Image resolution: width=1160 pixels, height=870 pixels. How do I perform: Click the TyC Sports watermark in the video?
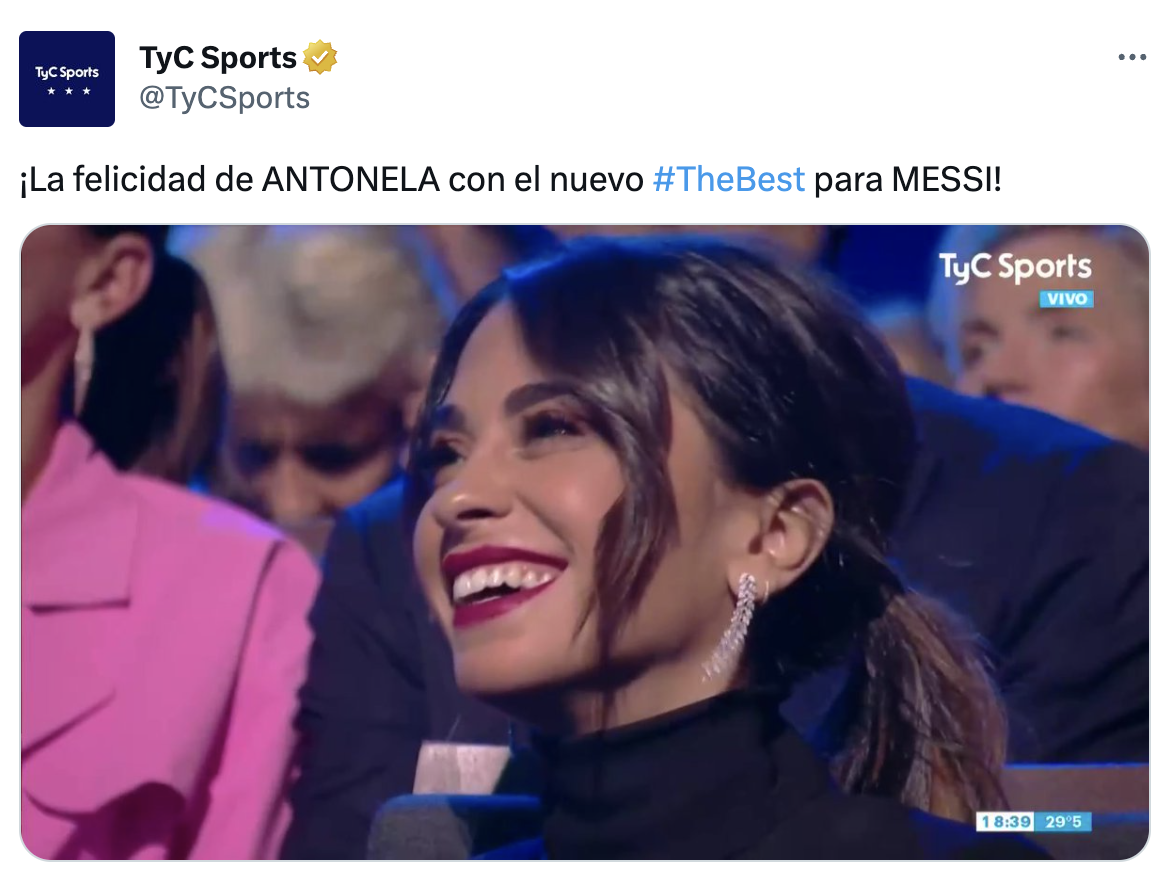click(x=1015, y=268)
